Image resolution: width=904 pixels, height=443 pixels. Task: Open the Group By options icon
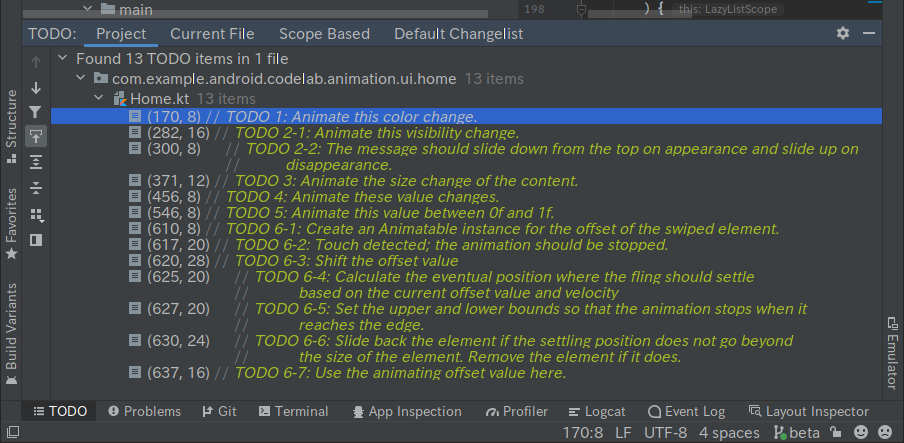click(36, 214)
